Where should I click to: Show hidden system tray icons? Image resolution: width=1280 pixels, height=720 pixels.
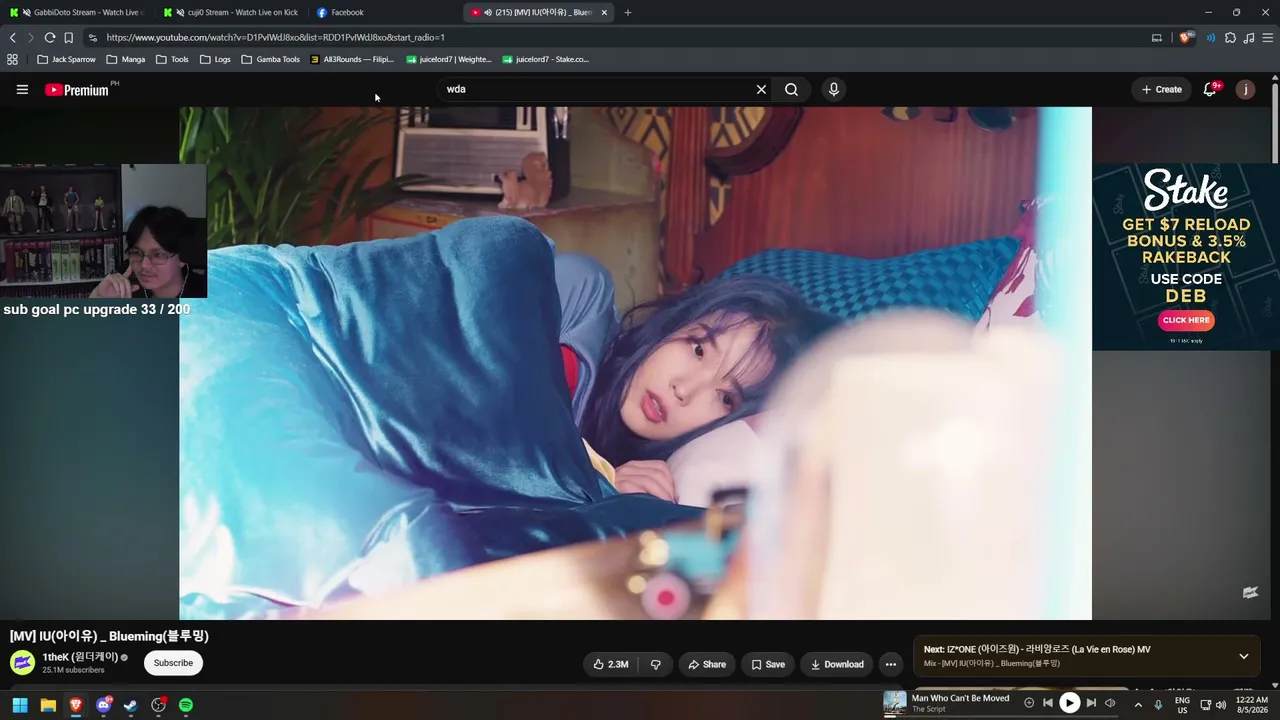(1138, 705)
